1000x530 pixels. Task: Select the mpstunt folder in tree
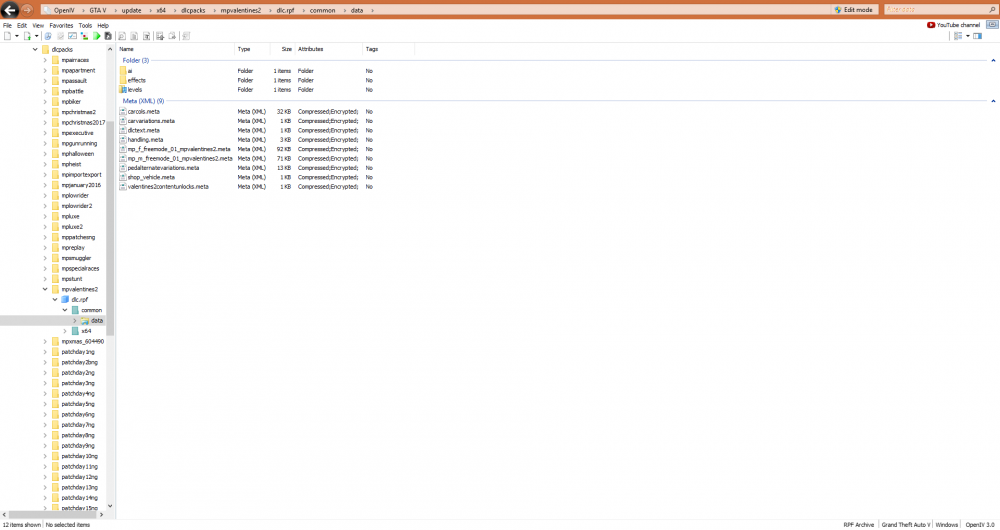(72, 279)
